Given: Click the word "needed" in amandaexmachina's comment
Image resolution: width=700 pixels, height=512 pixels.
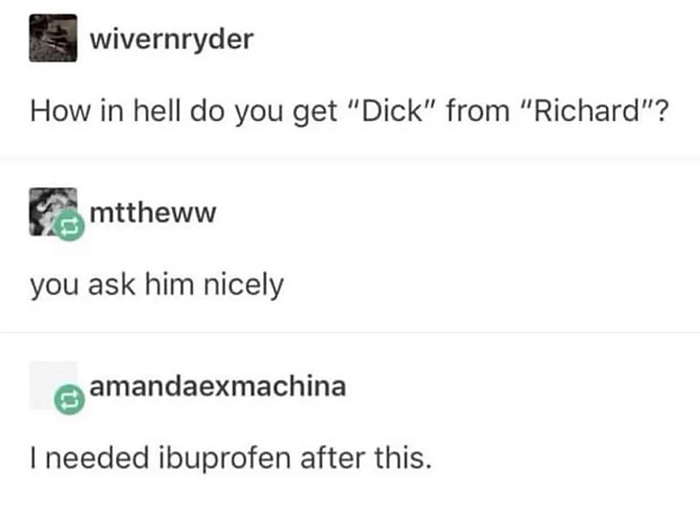Looking at the screenshot, I should [97, 458].
